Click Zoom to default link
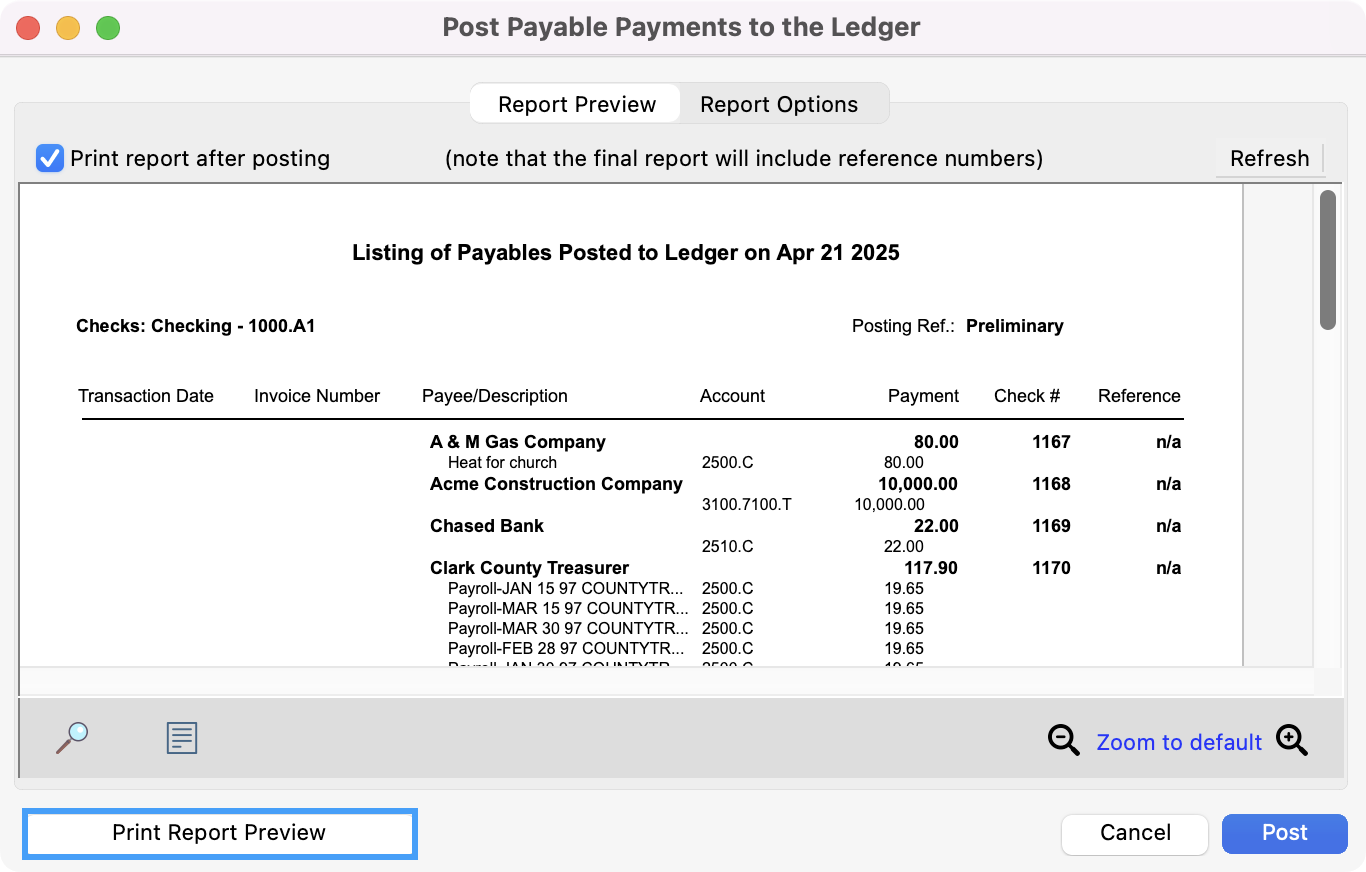1366x872 pixels. [x=1178, y=742]
